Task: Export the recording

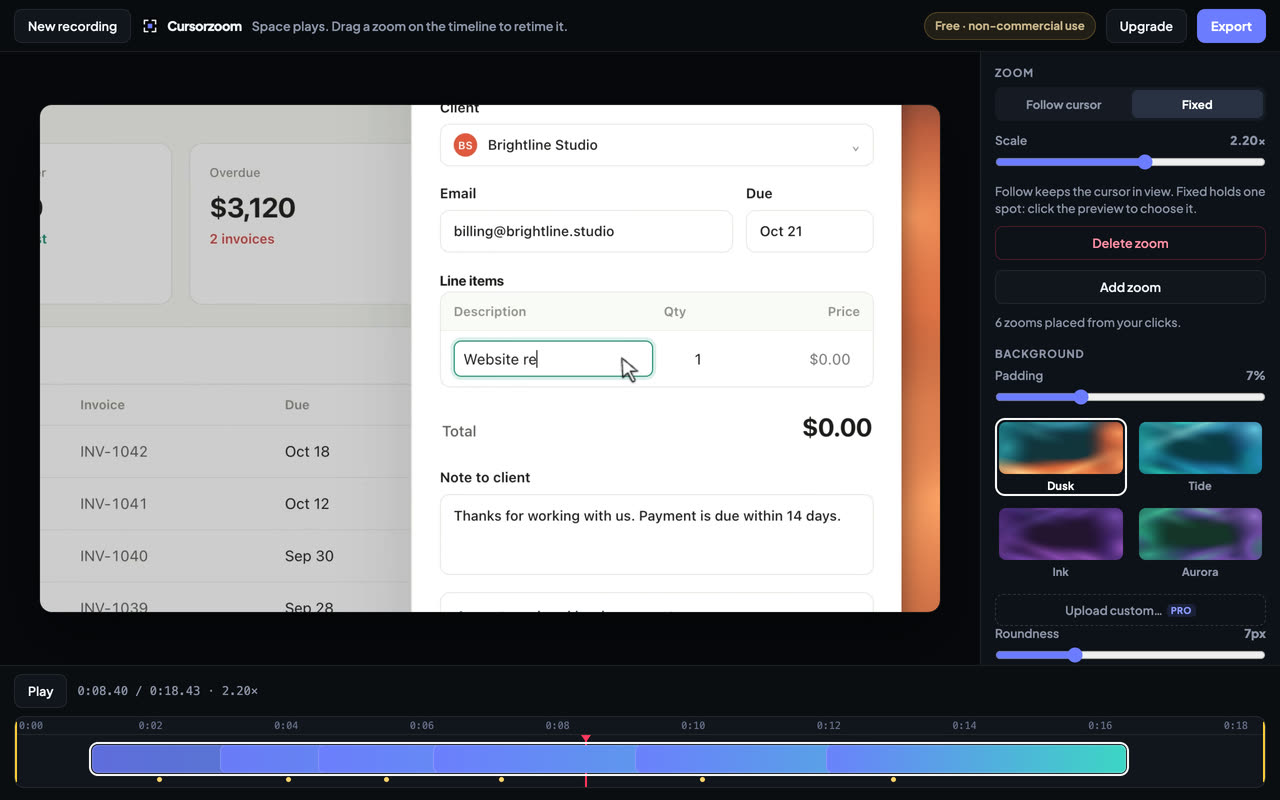Action: point(1231,26)
